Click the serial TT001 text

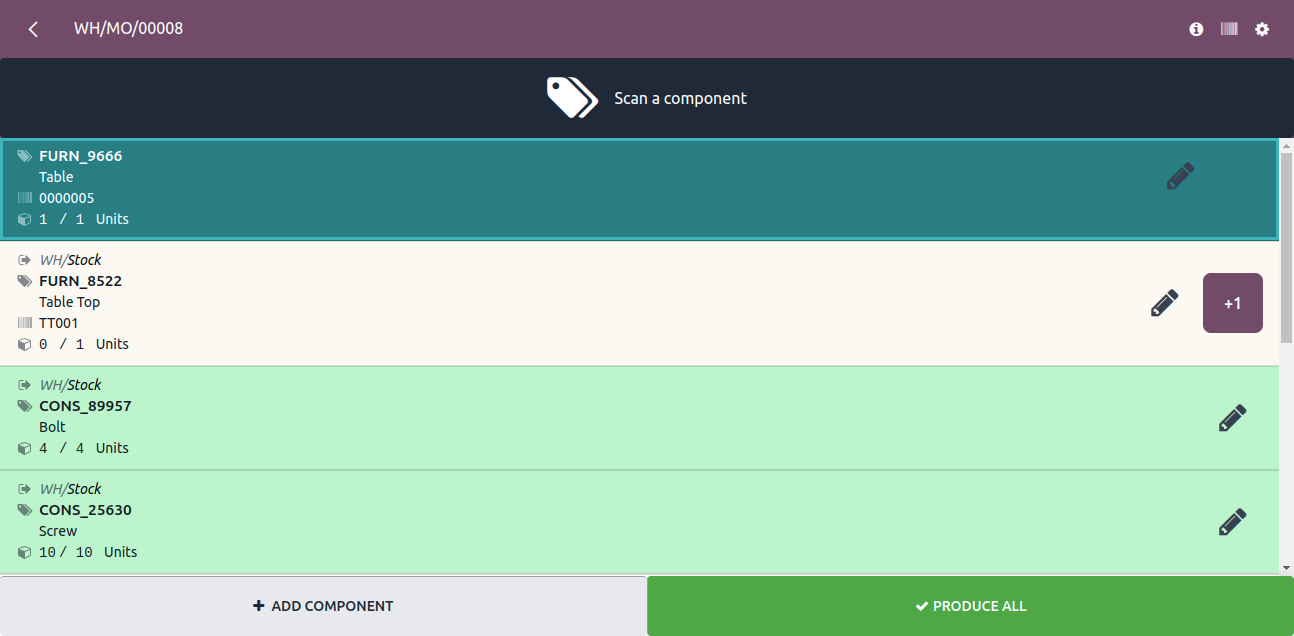tap(58, 323)
